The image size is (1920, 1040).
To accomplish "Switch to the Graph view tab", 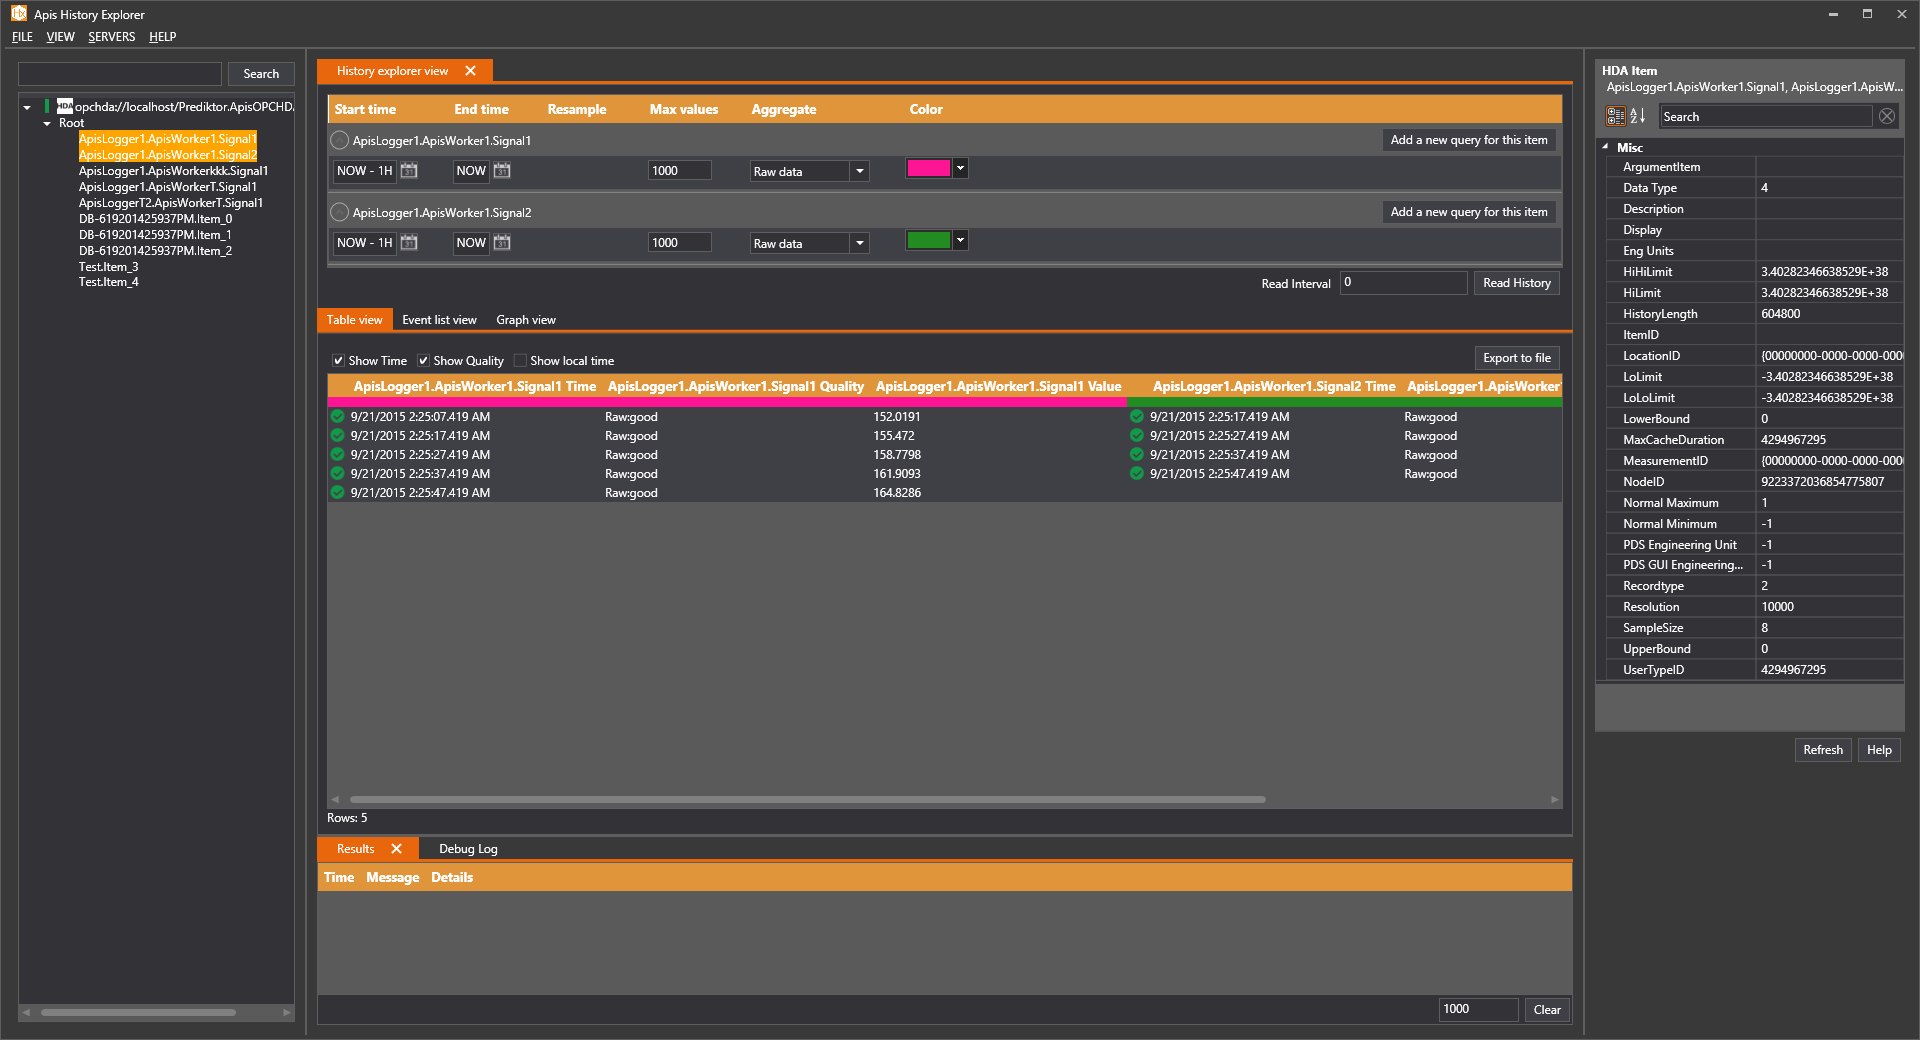I will tap(525, 320).
